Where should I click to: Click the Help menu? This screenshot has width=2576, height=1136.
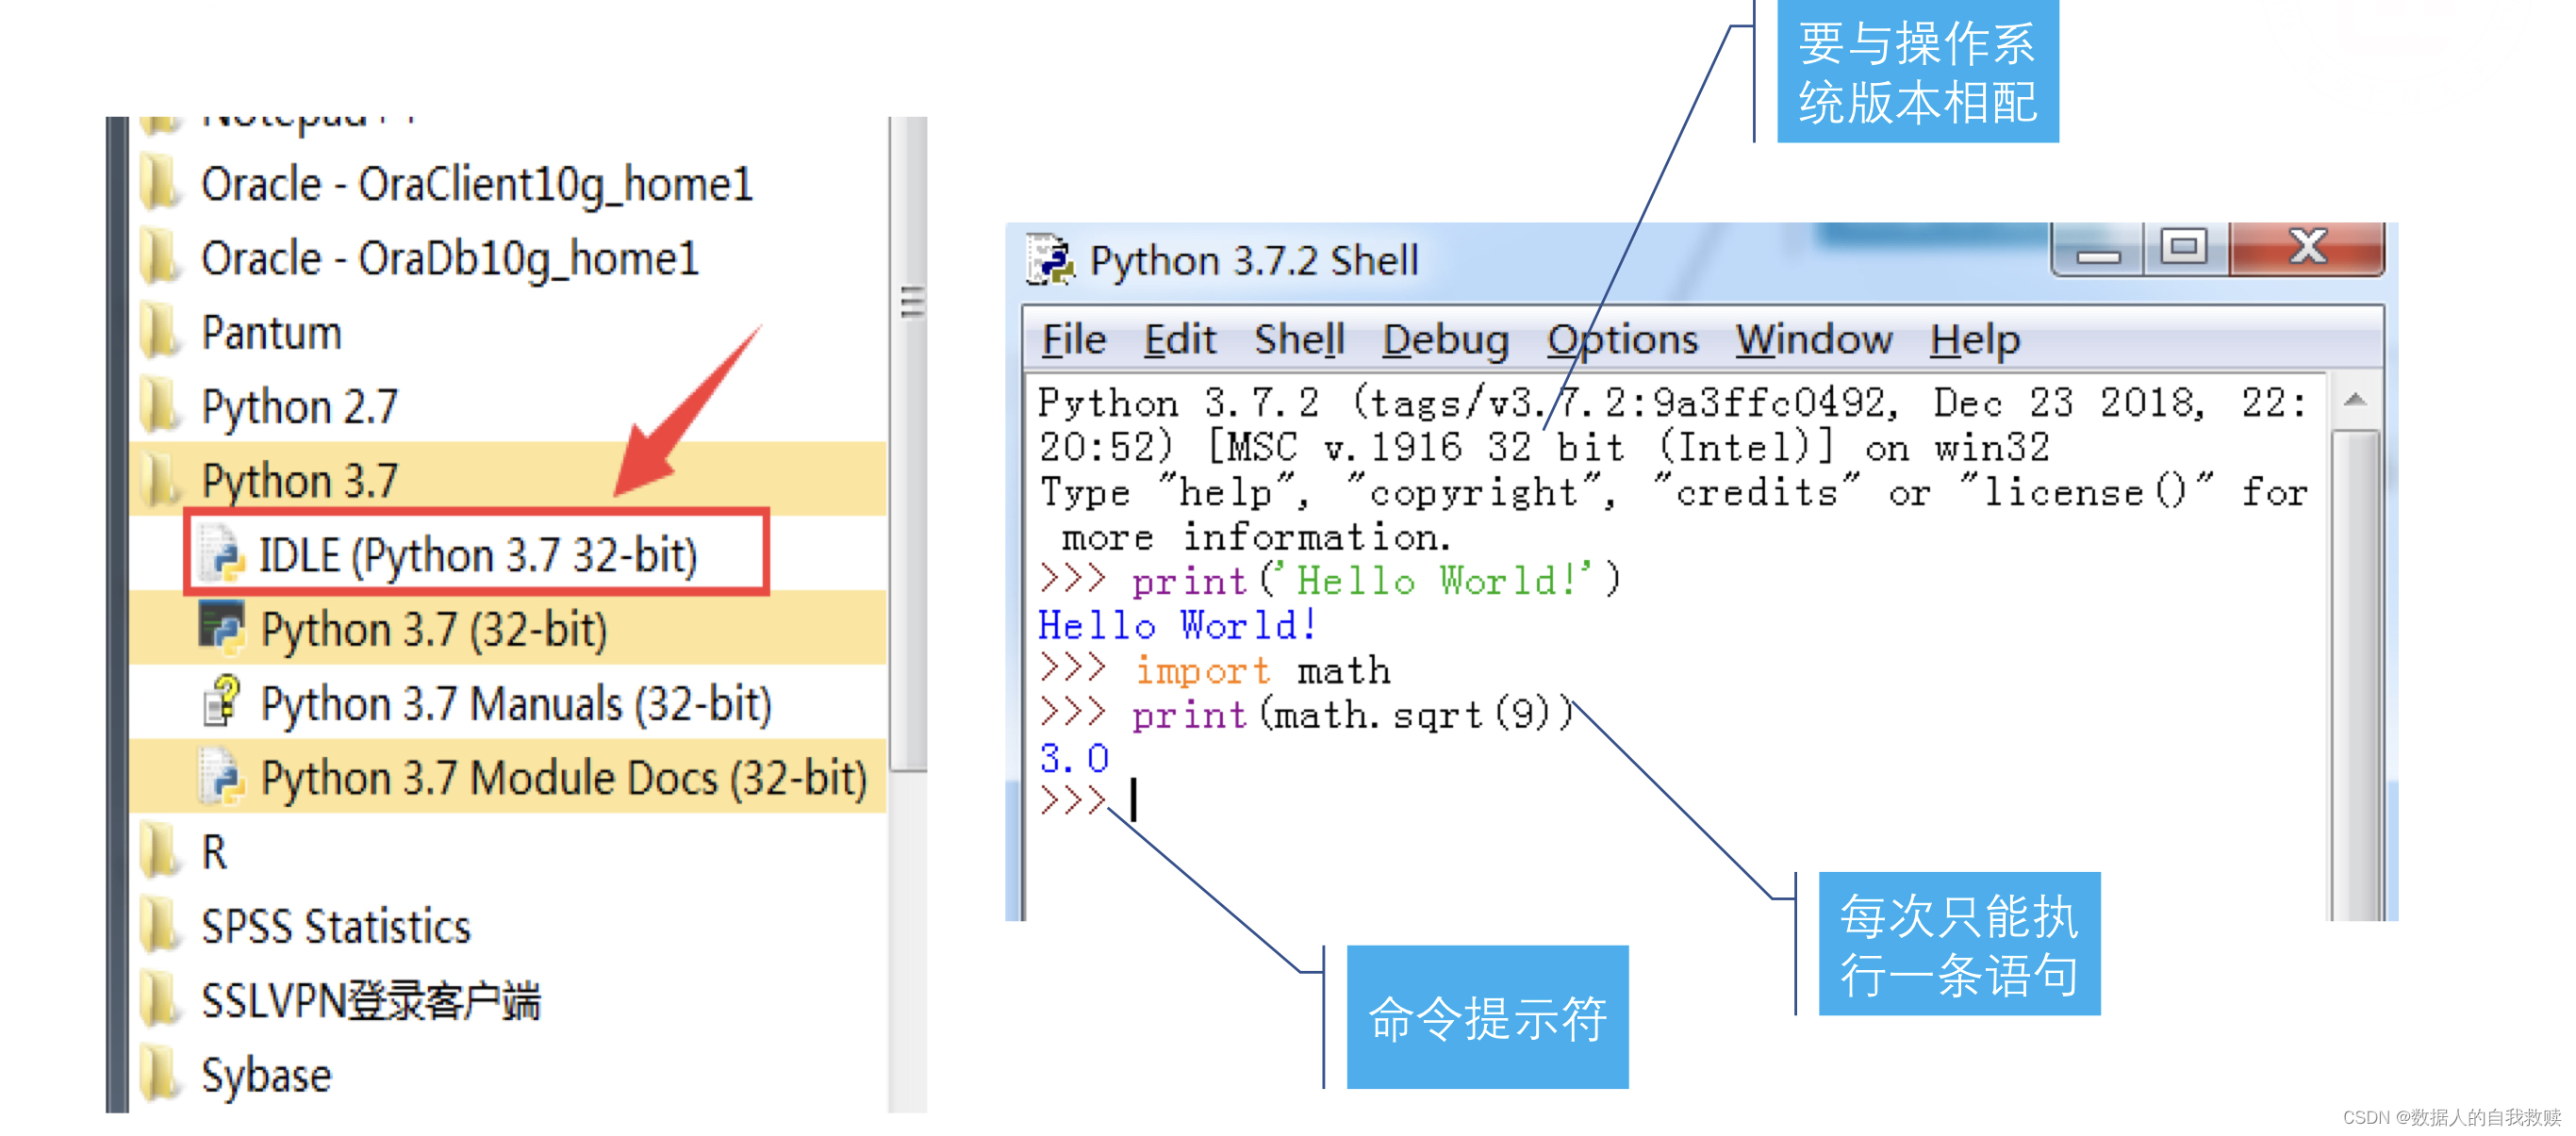(1974, 340)
